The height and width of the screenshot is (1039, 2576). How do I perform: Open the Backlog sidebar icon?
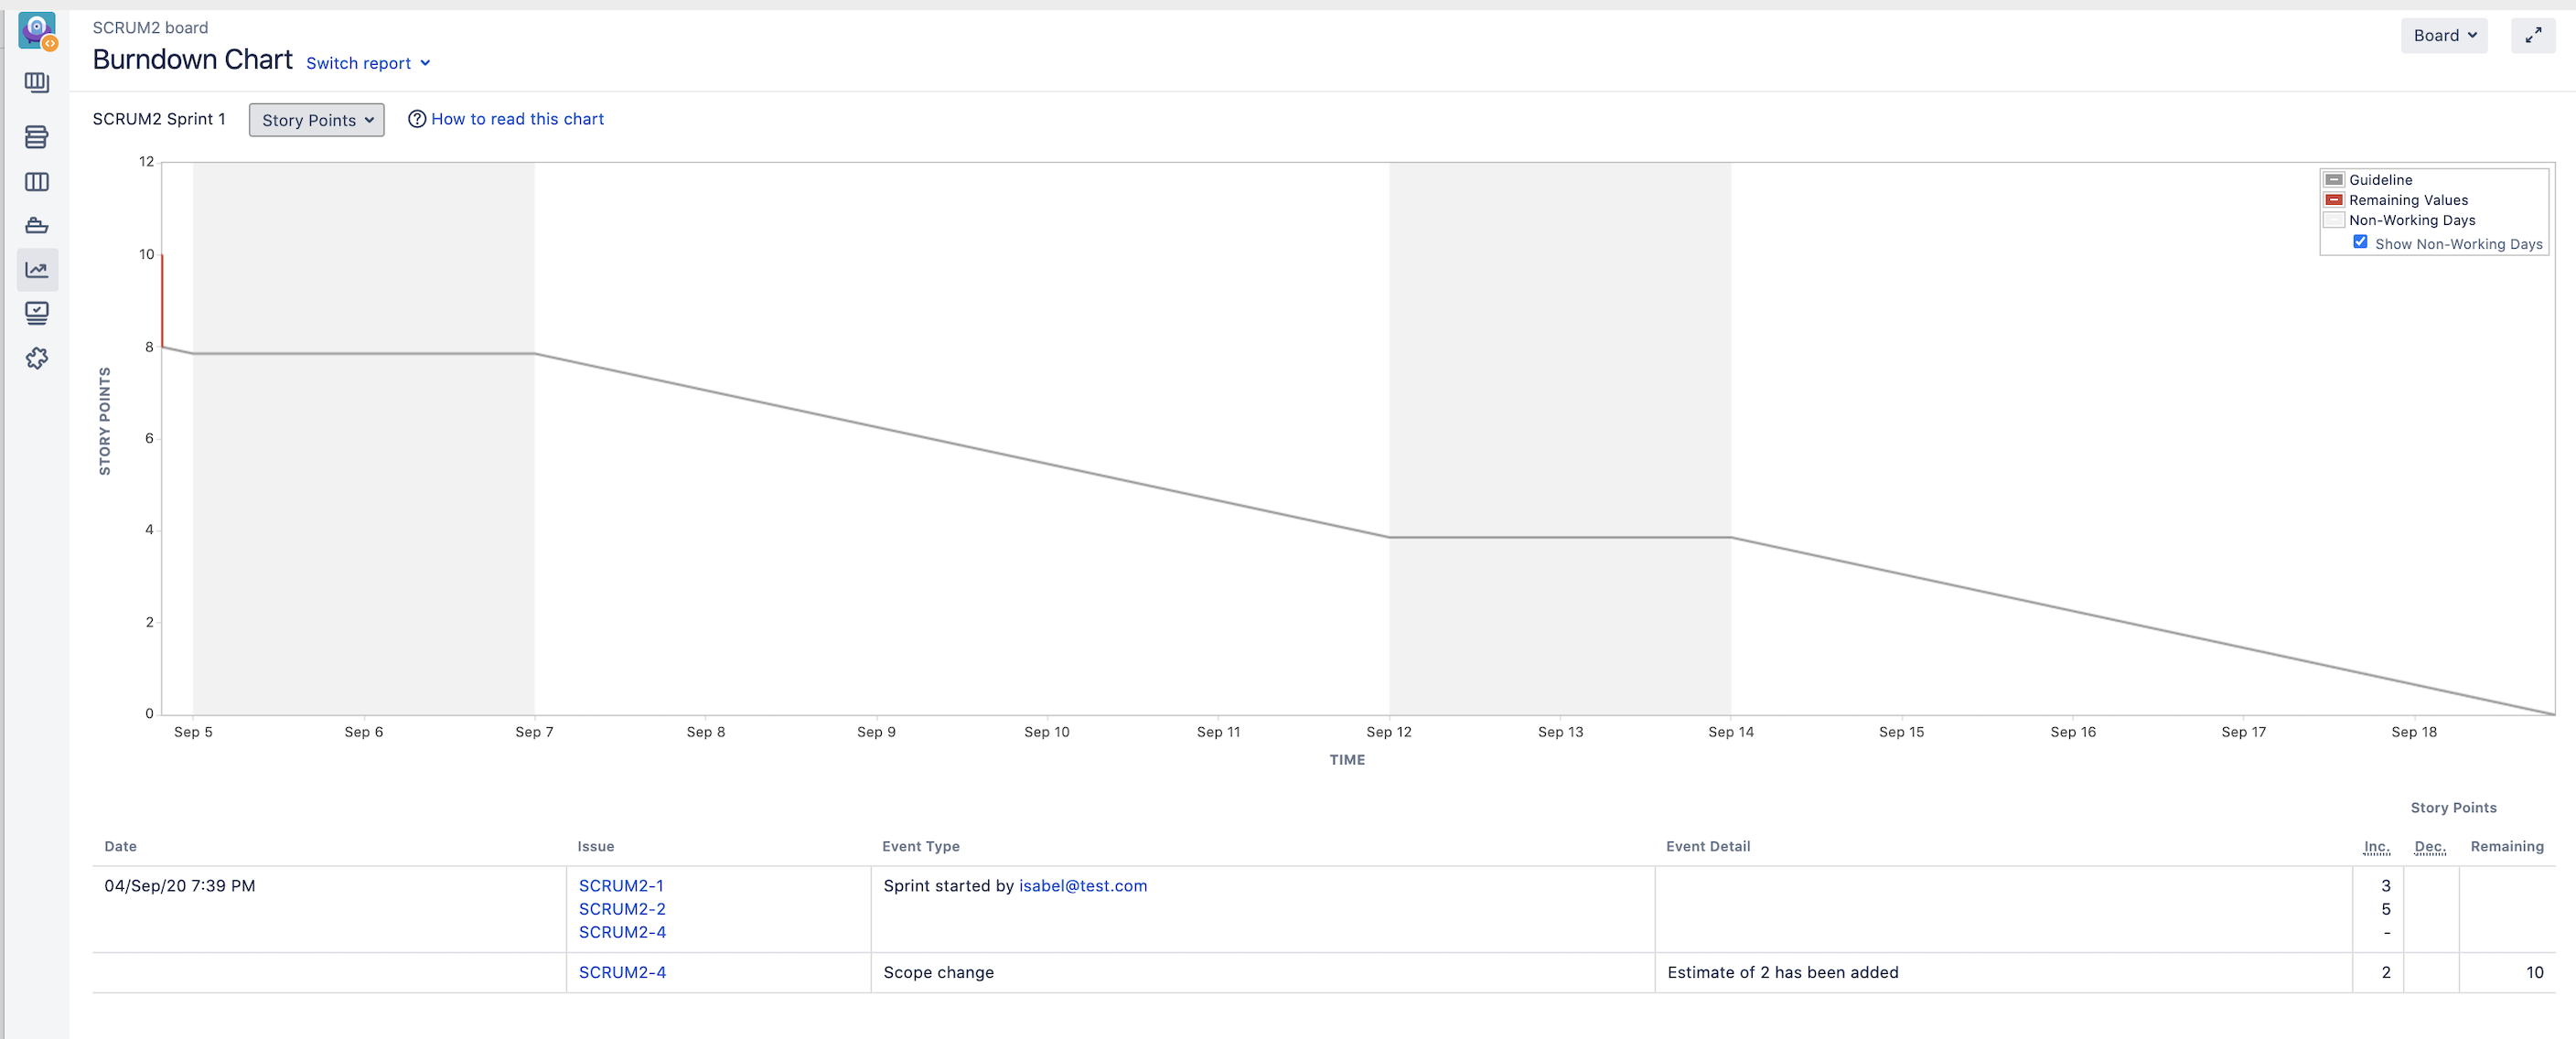[x=37, y=137]
